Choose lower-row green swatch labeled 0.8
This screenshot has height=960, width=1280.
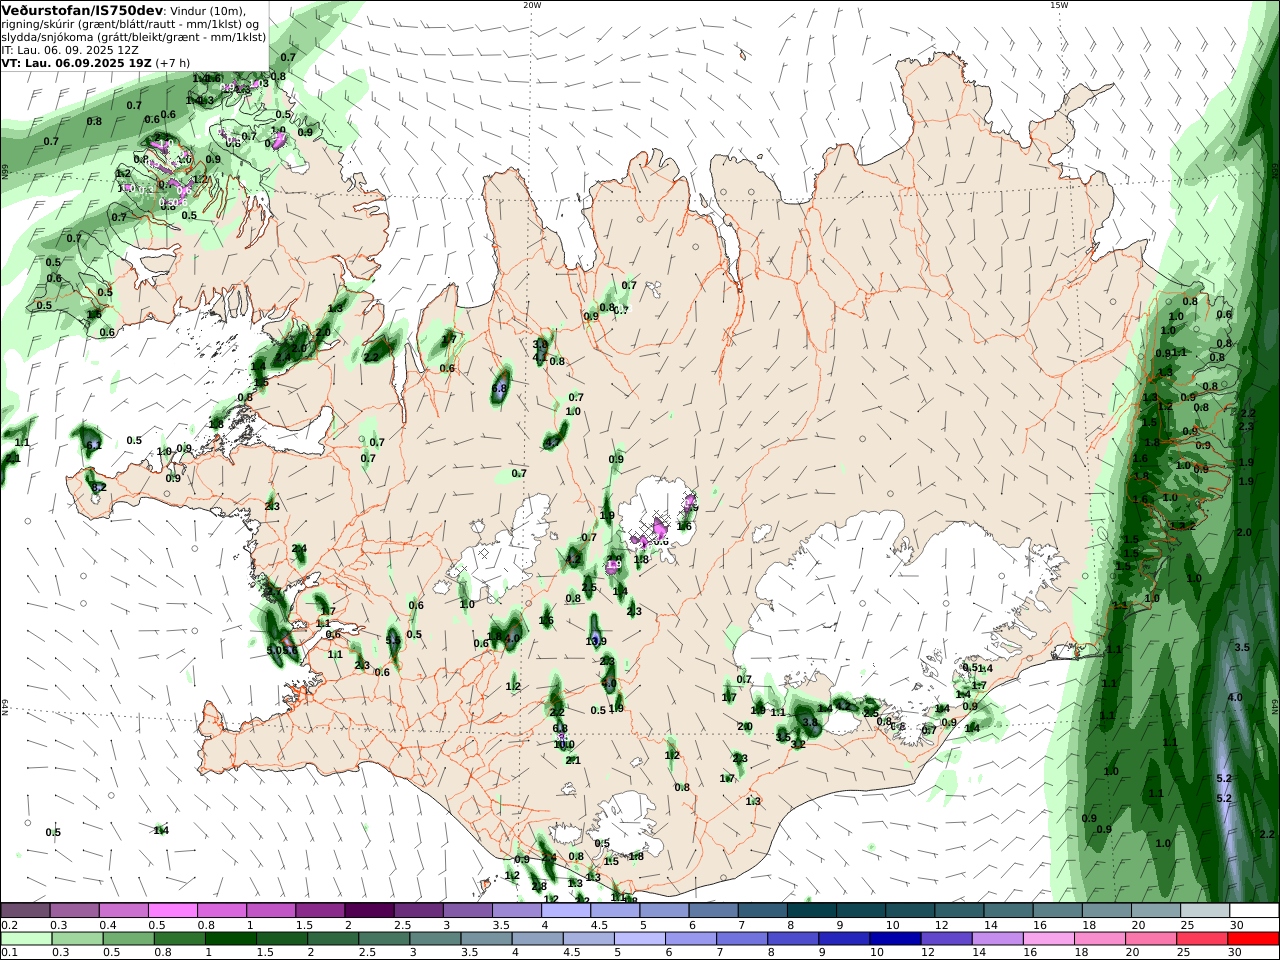179,939
